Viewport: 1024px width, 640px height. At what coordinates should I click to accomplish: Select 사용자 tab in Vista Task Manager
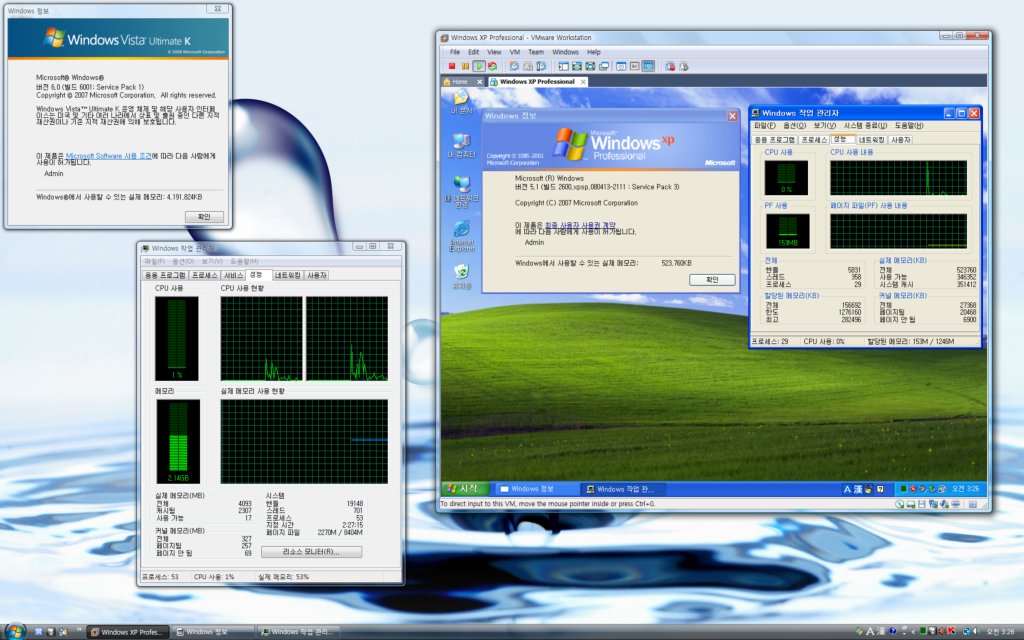(317, 276)
